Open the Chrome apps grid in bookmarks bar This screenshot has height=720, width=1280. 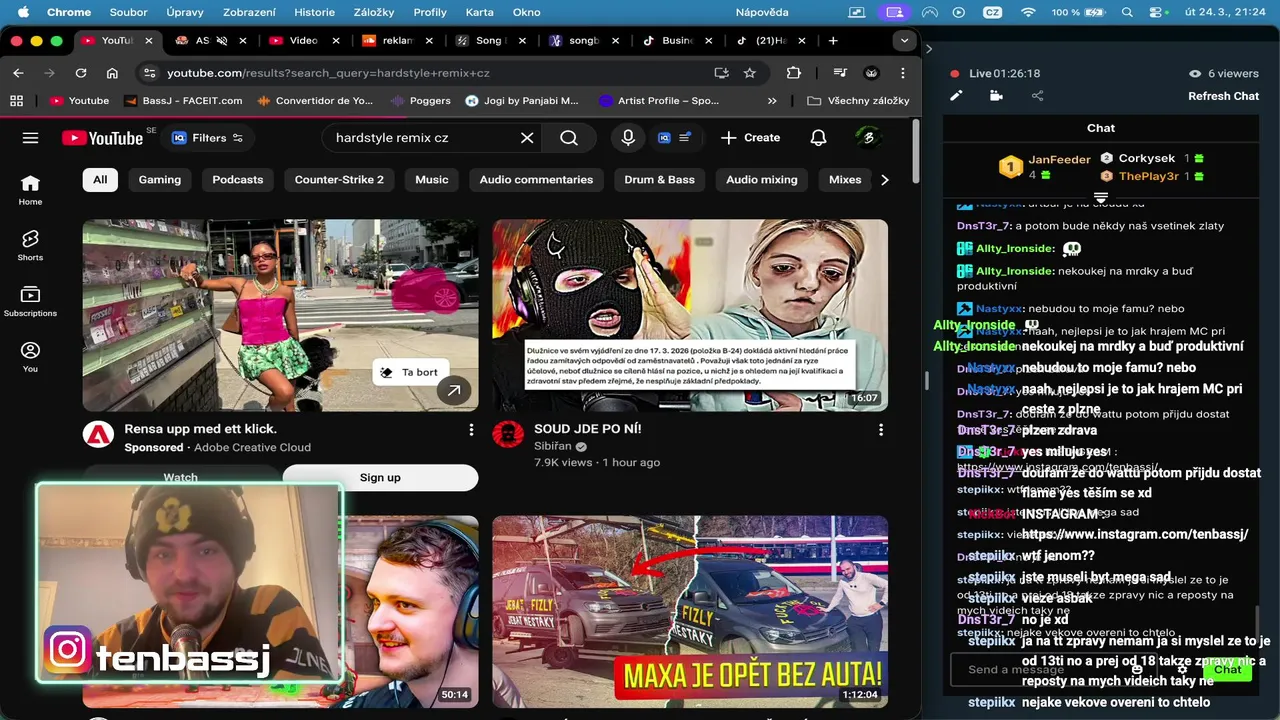(16, 101)
